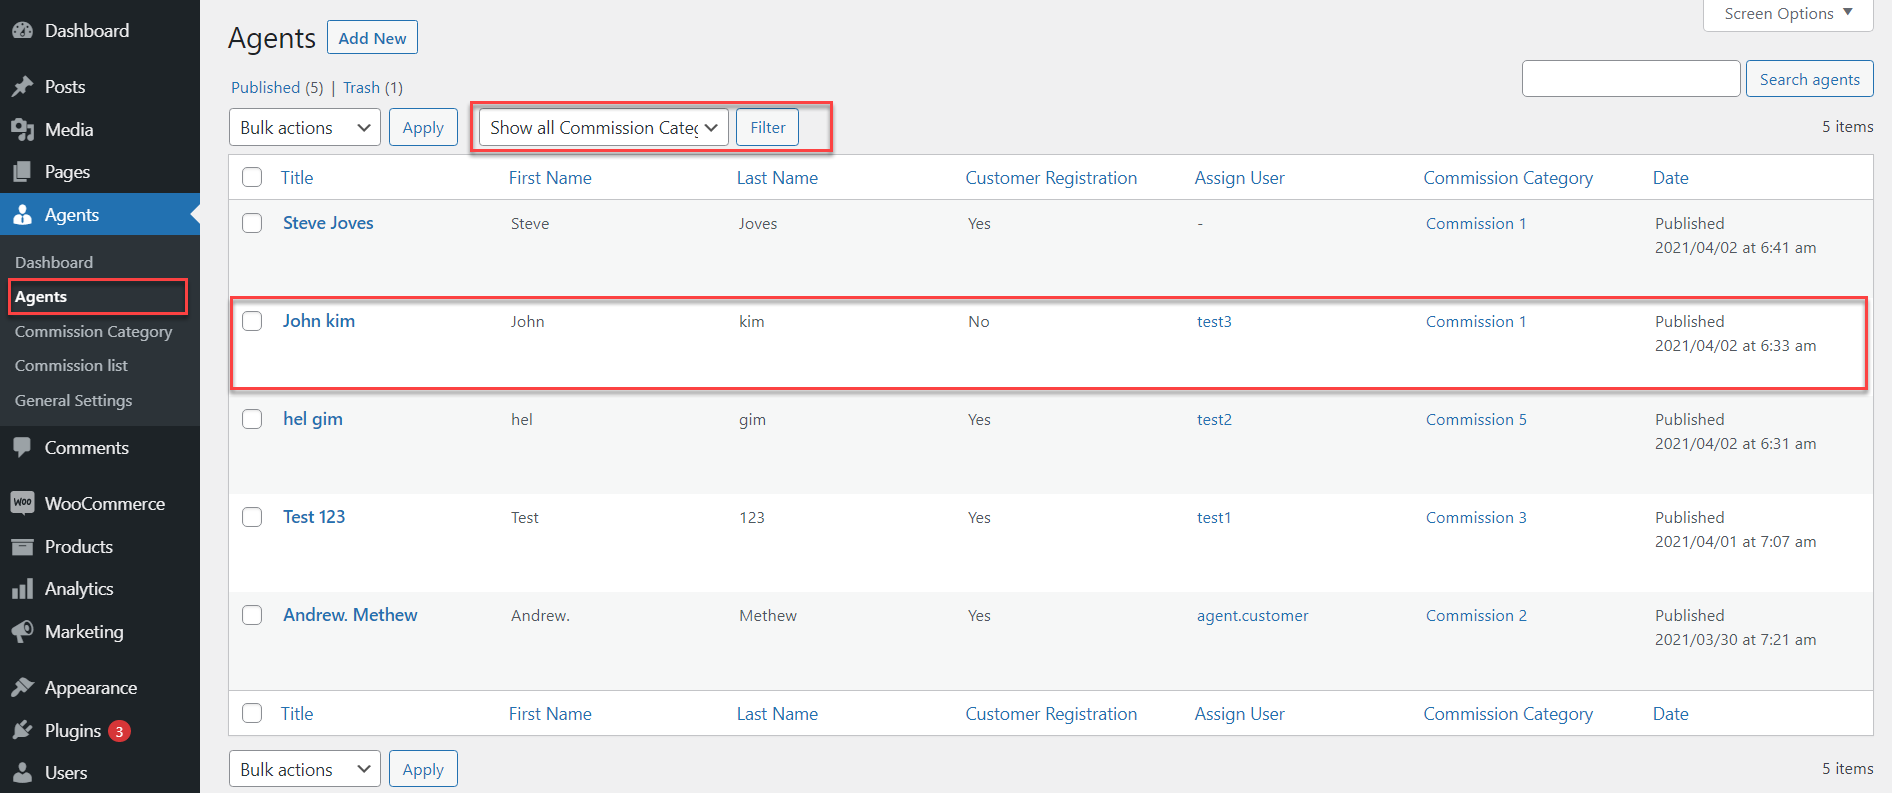Click the Marketing megaphone icon
Image resolution: width=1892 pixels, height=793 pixels.
22,632
